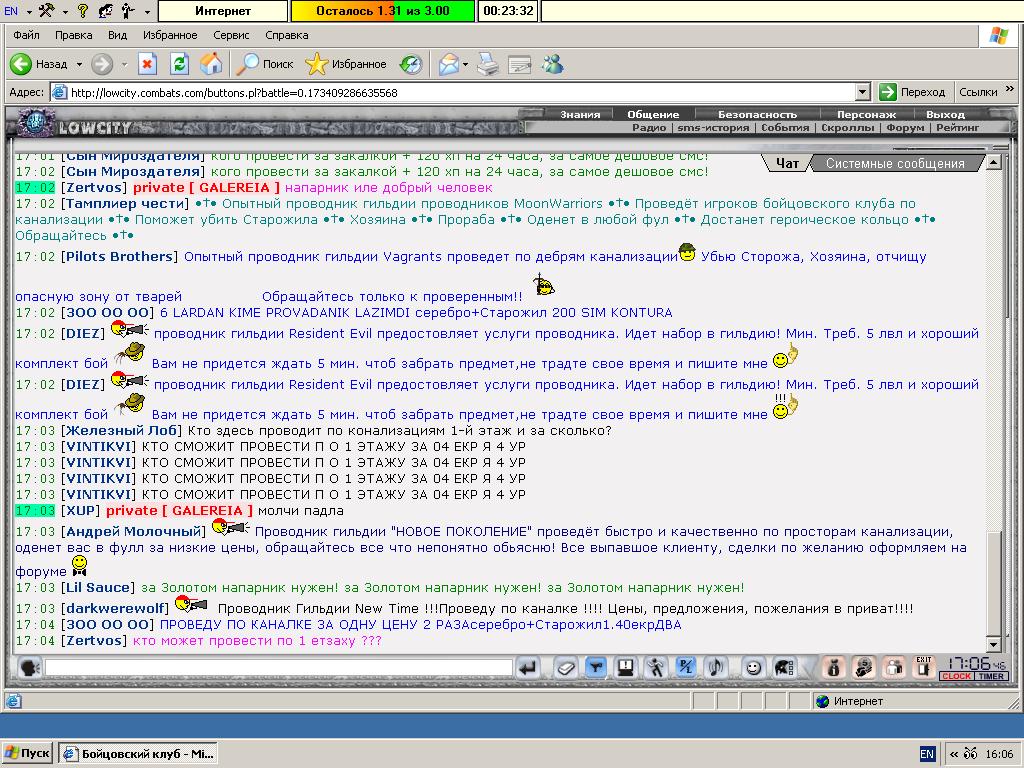Toggle the chat filter funnel button

[x=596, y=667]
